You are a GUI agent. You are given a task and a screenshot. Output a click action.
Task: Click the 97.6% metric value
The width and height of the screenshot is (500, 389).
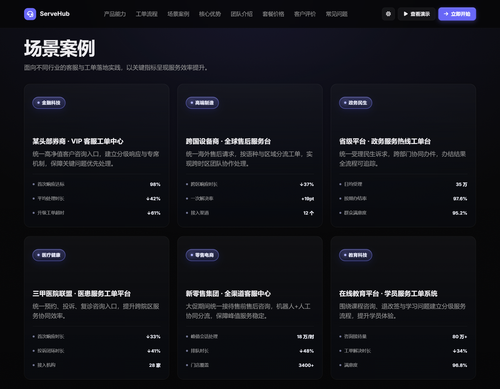point(460,199)
